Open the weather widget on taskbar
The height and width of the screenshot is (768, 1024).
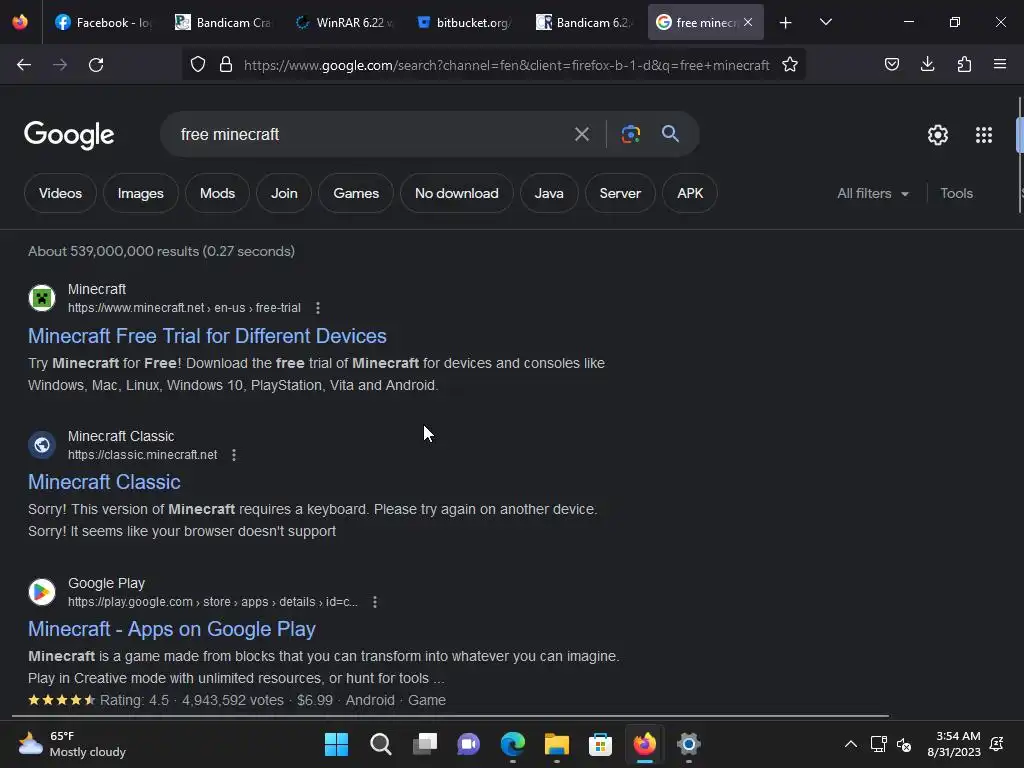(x=72, y=744)
